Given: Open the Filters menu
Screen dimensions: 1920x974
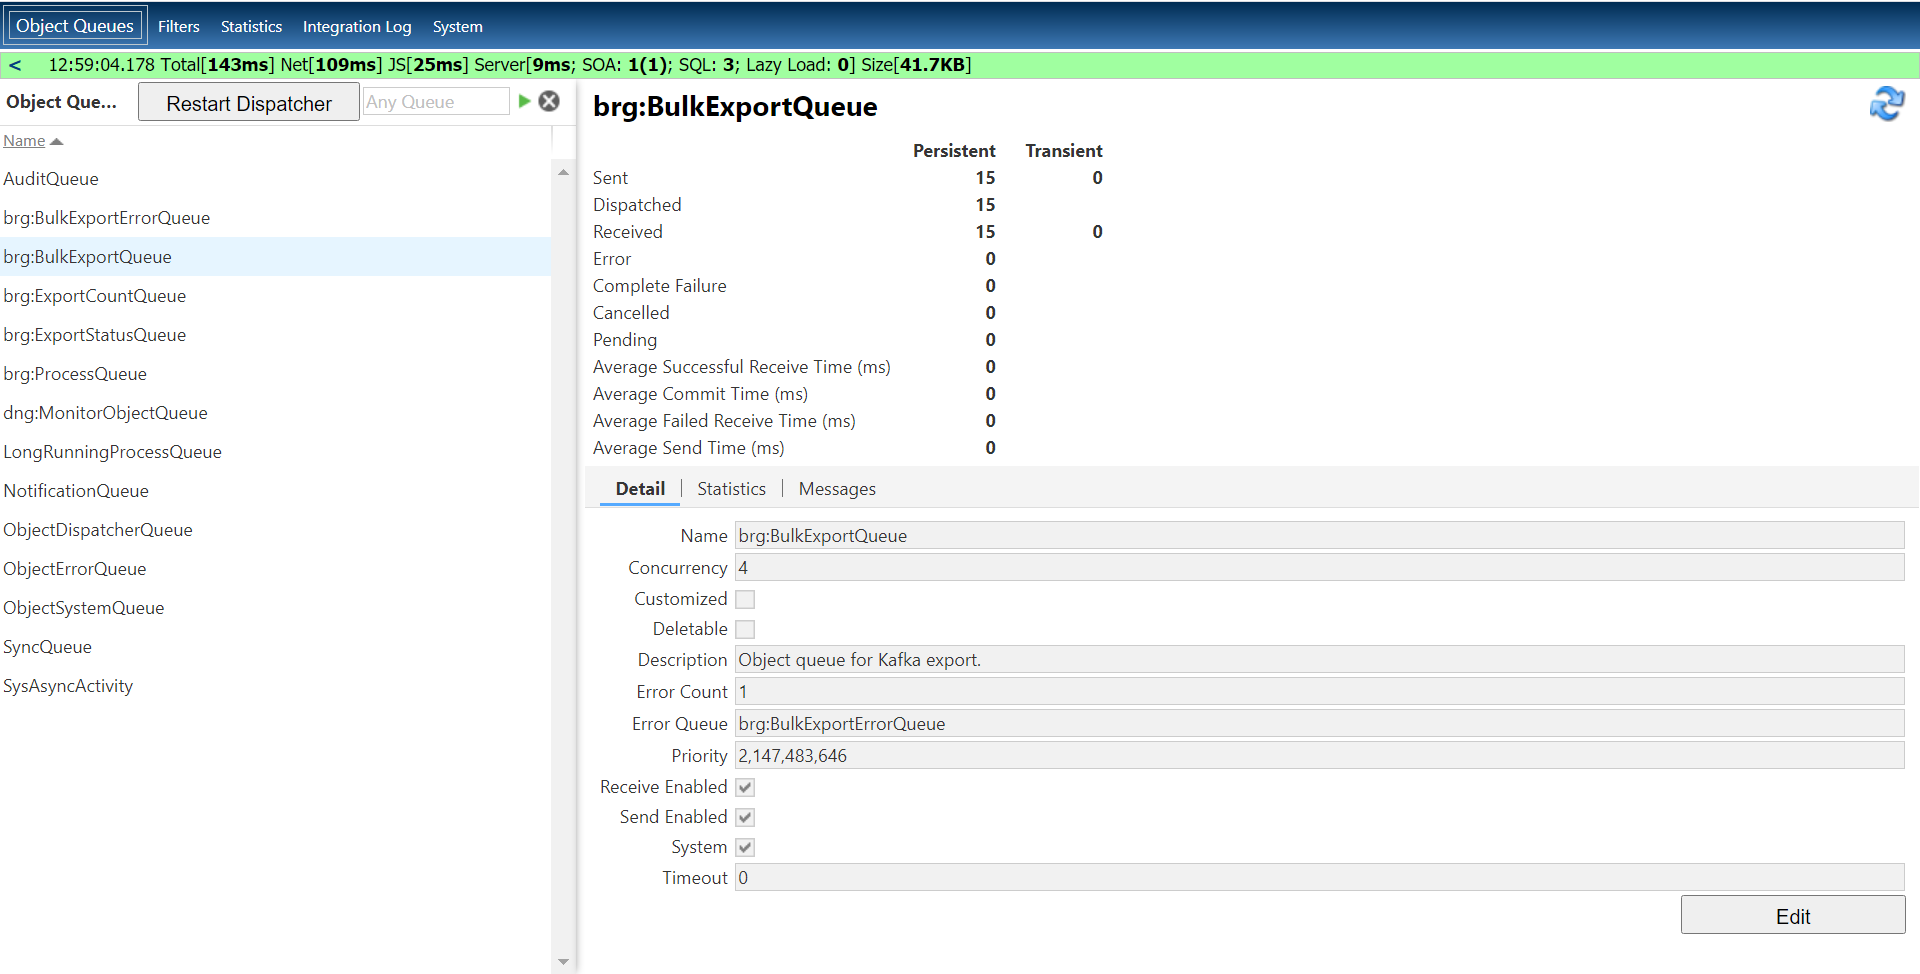Looking at the screenshot, I should pyautogui.click(x=178, y=26).
